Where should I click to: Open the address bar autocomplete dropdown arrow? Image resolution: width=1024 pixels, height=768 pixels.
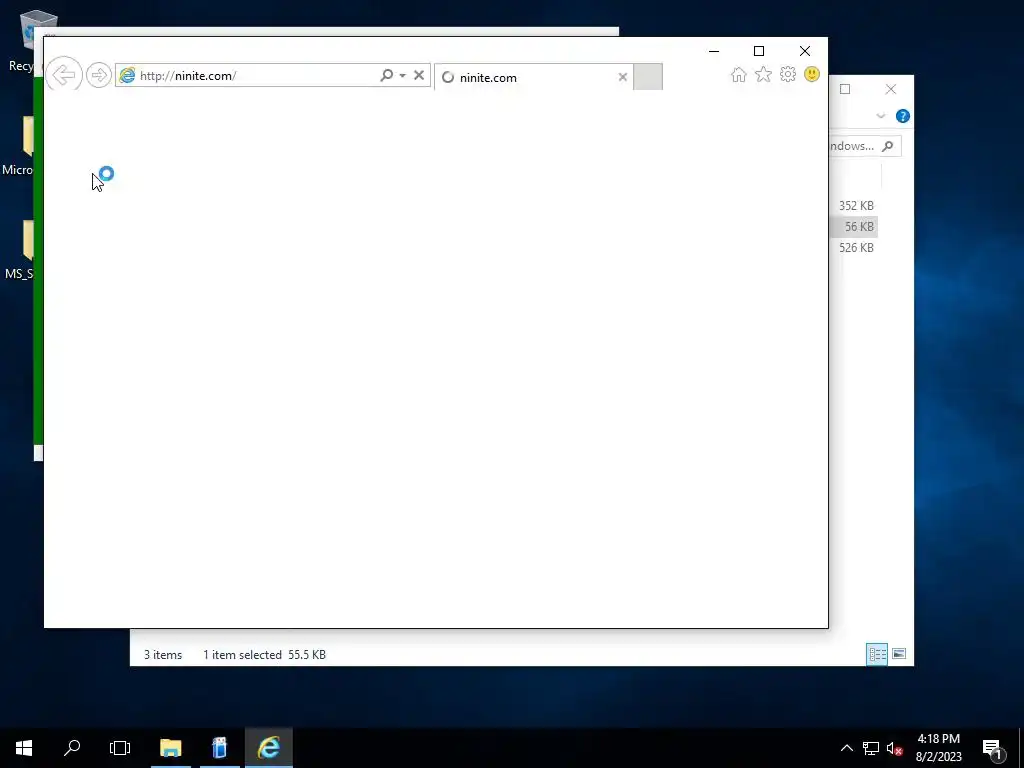click(x=402, y=75)
